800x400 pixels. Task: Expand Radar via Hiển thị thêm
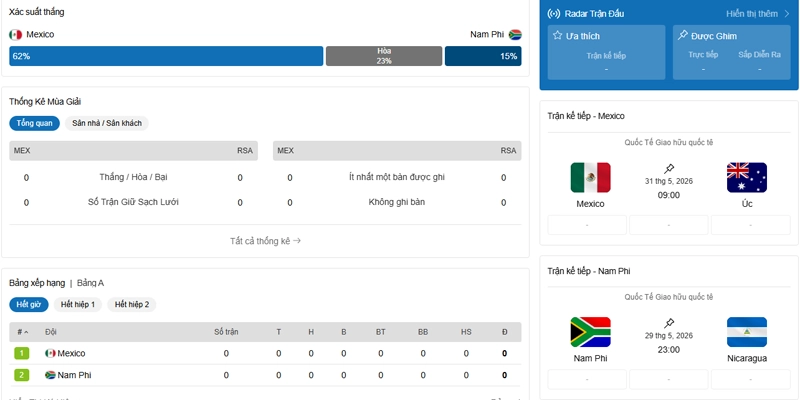tap(758, 14)
